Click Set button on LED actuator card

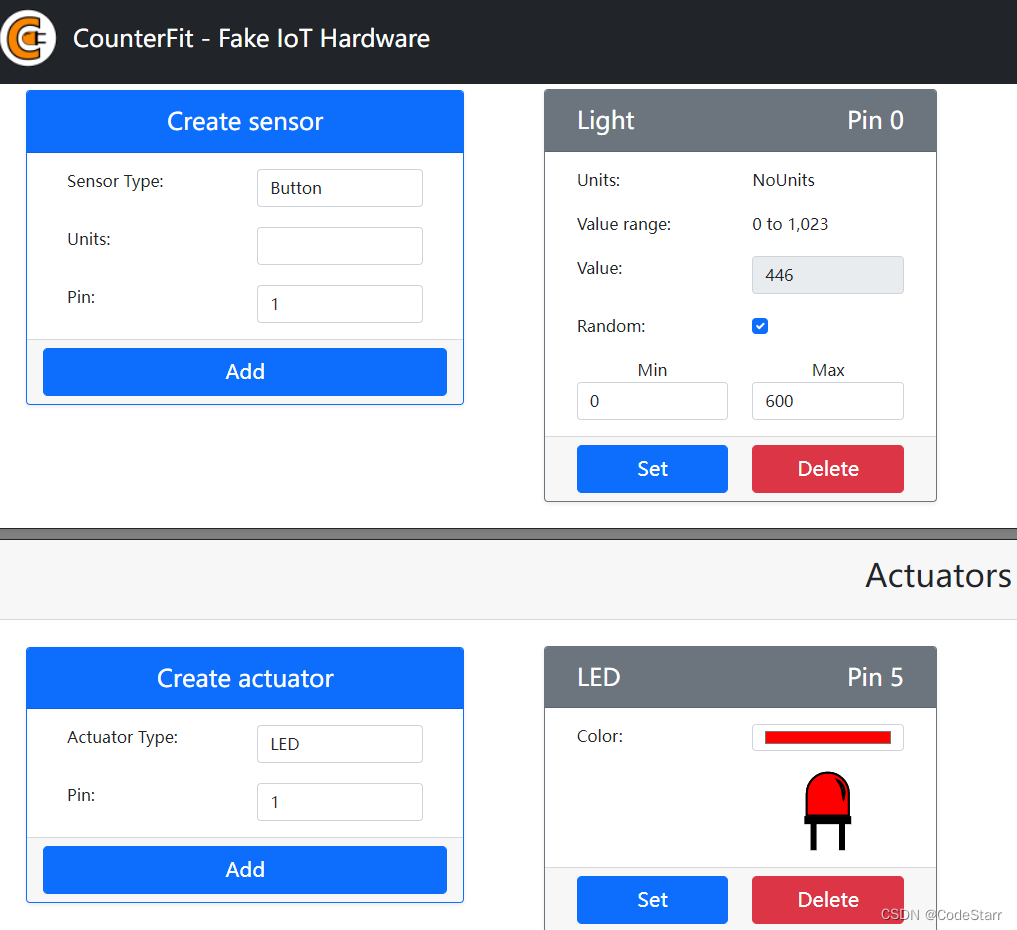[x=652, y=900]
